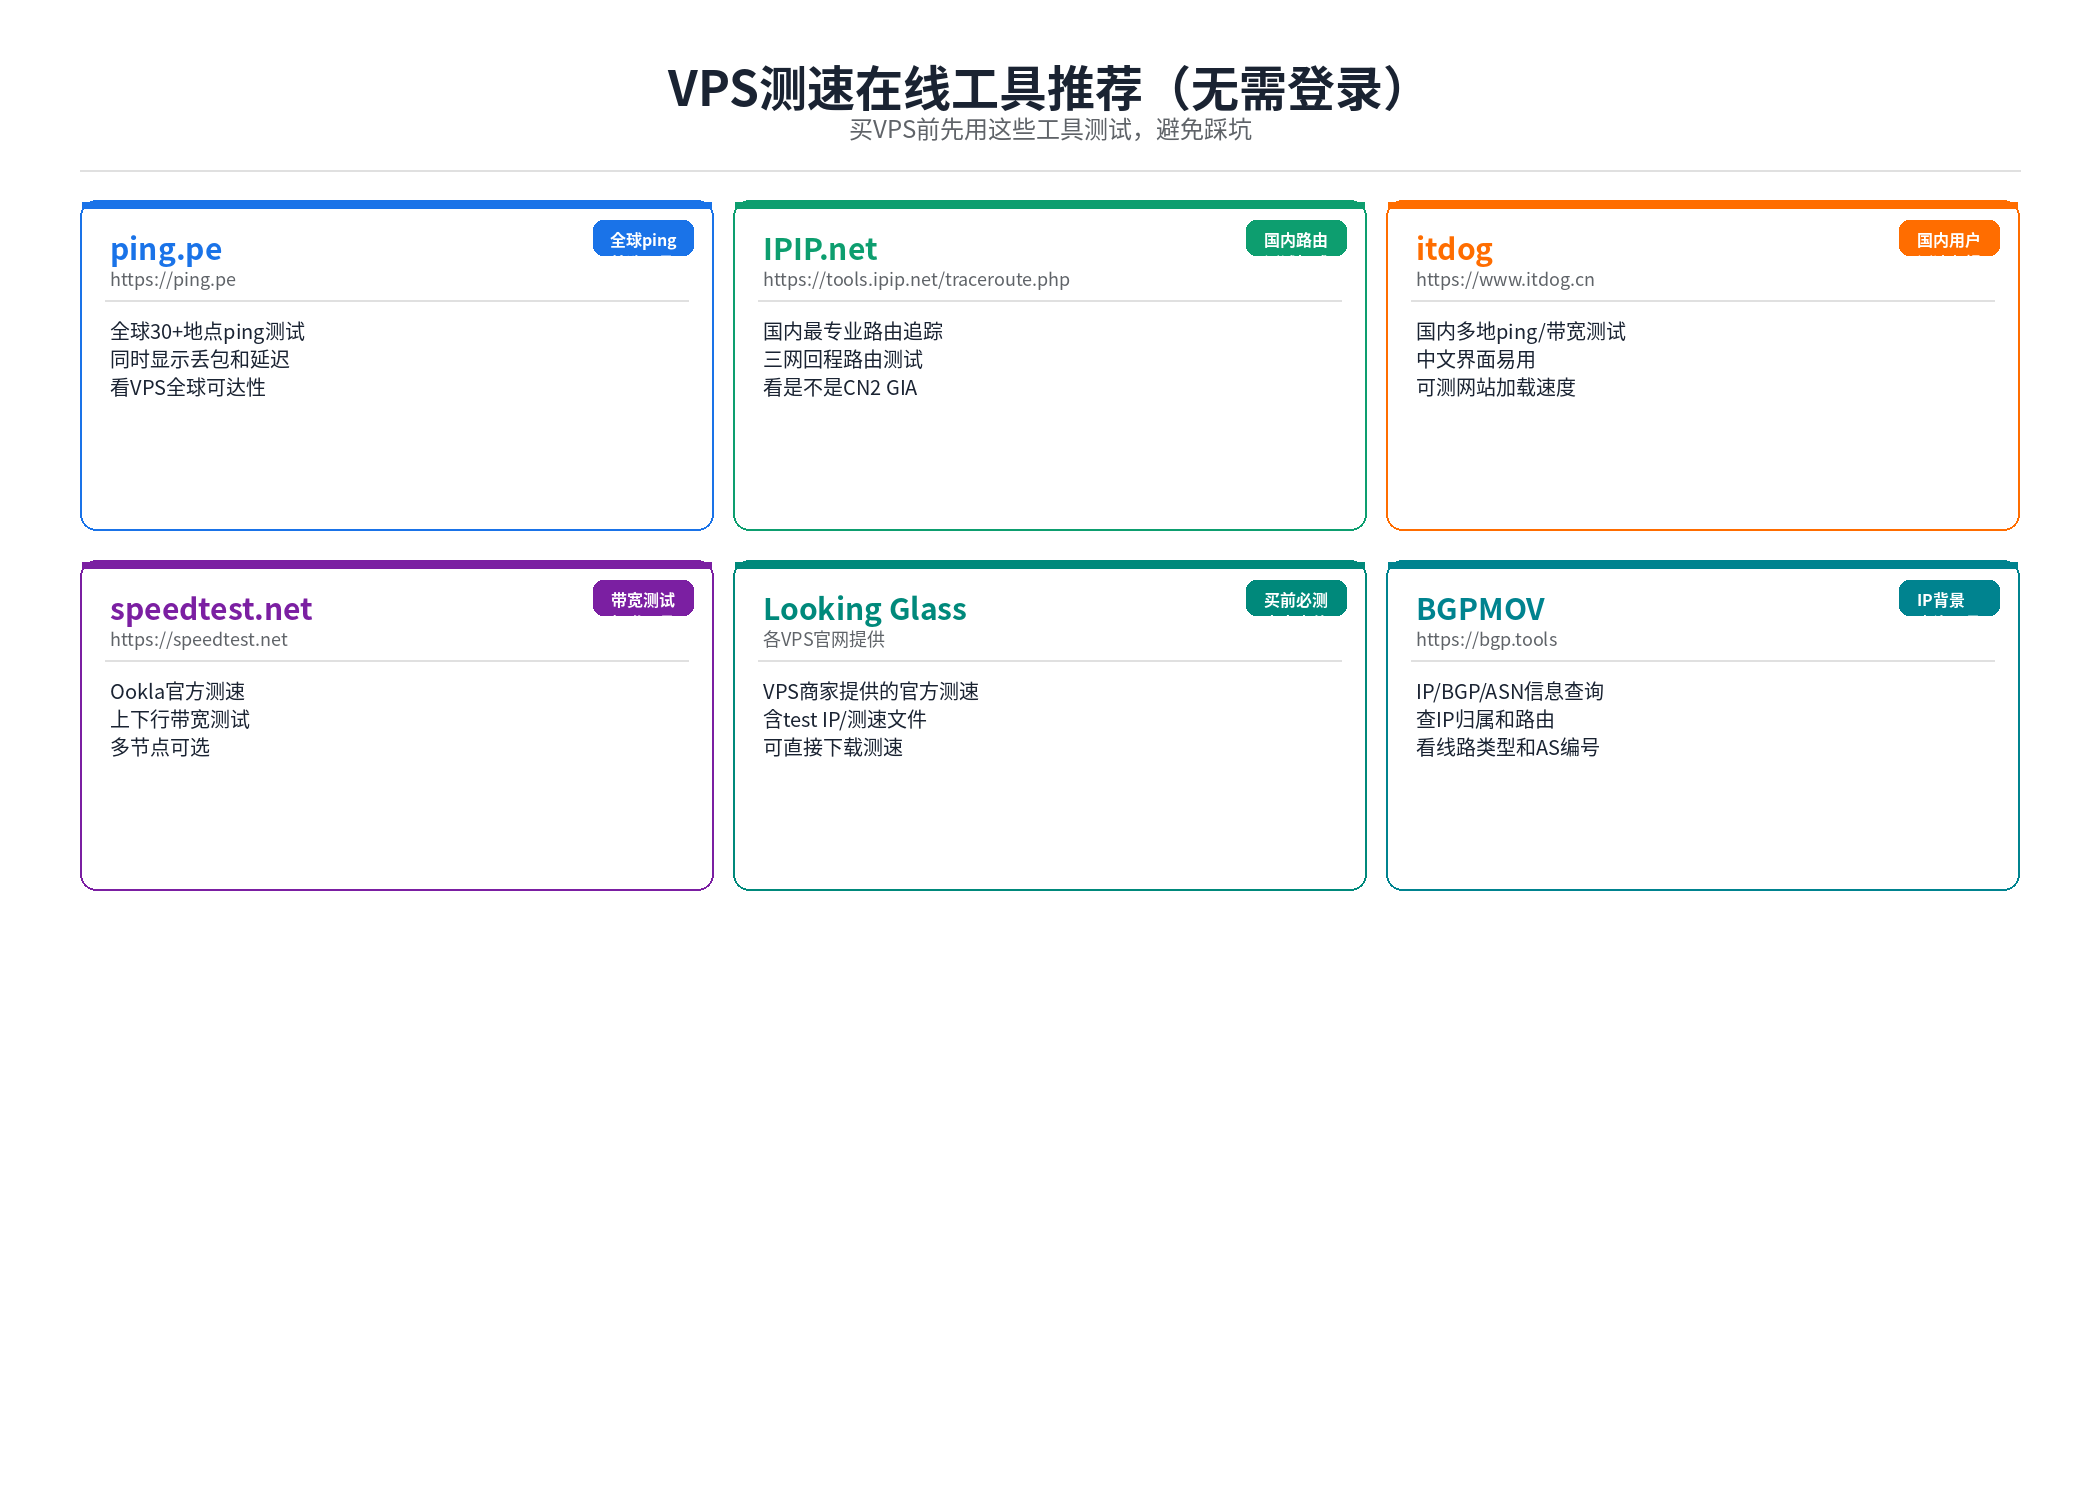Select the text 同时显示丢包和延迟
The width and height of the screenshot is (2100, 1500).
coord(200,360)
